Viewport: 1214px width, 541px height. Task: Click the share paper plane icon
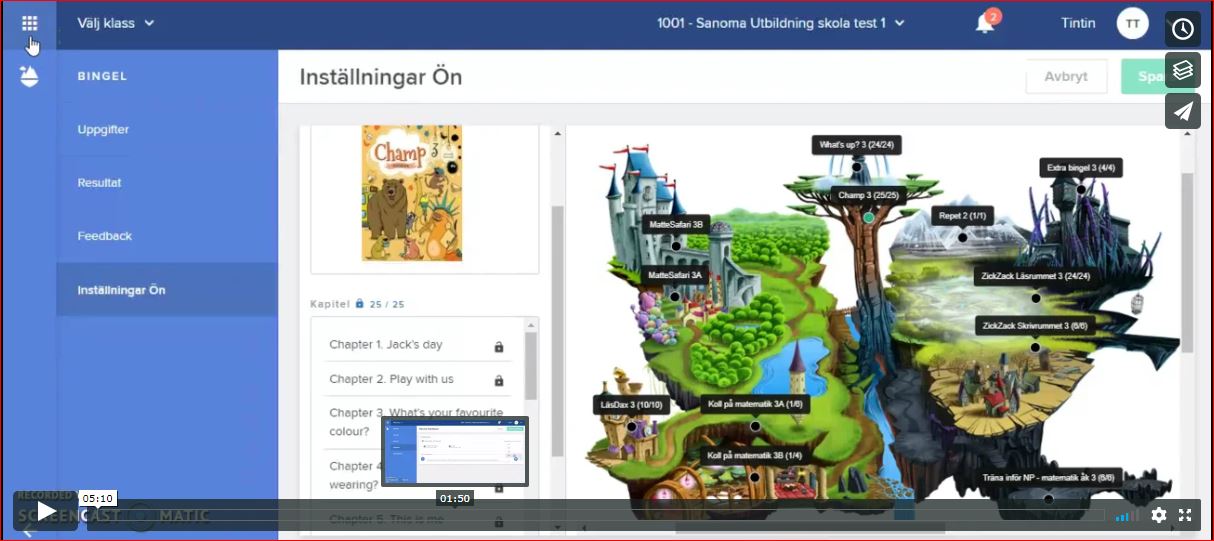[x=1183, y=111]
